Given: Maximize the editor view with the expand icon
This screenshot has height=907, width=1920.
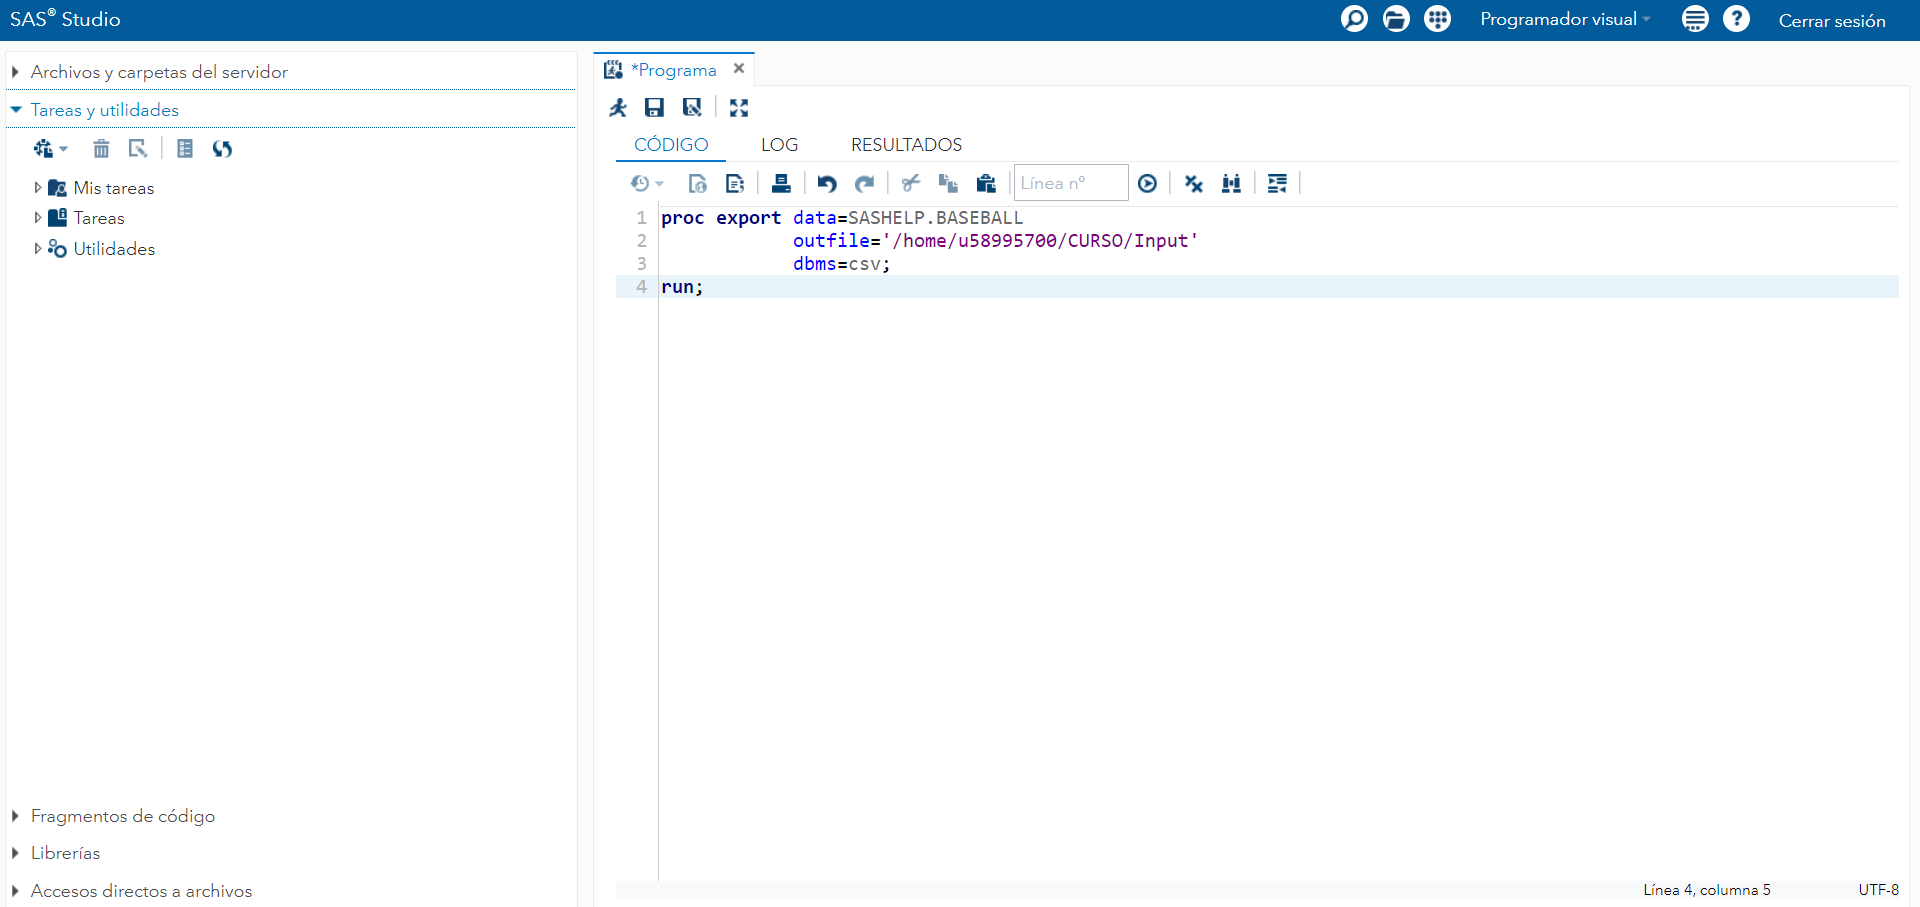Looking at the screenshot, I should point(739,108).
